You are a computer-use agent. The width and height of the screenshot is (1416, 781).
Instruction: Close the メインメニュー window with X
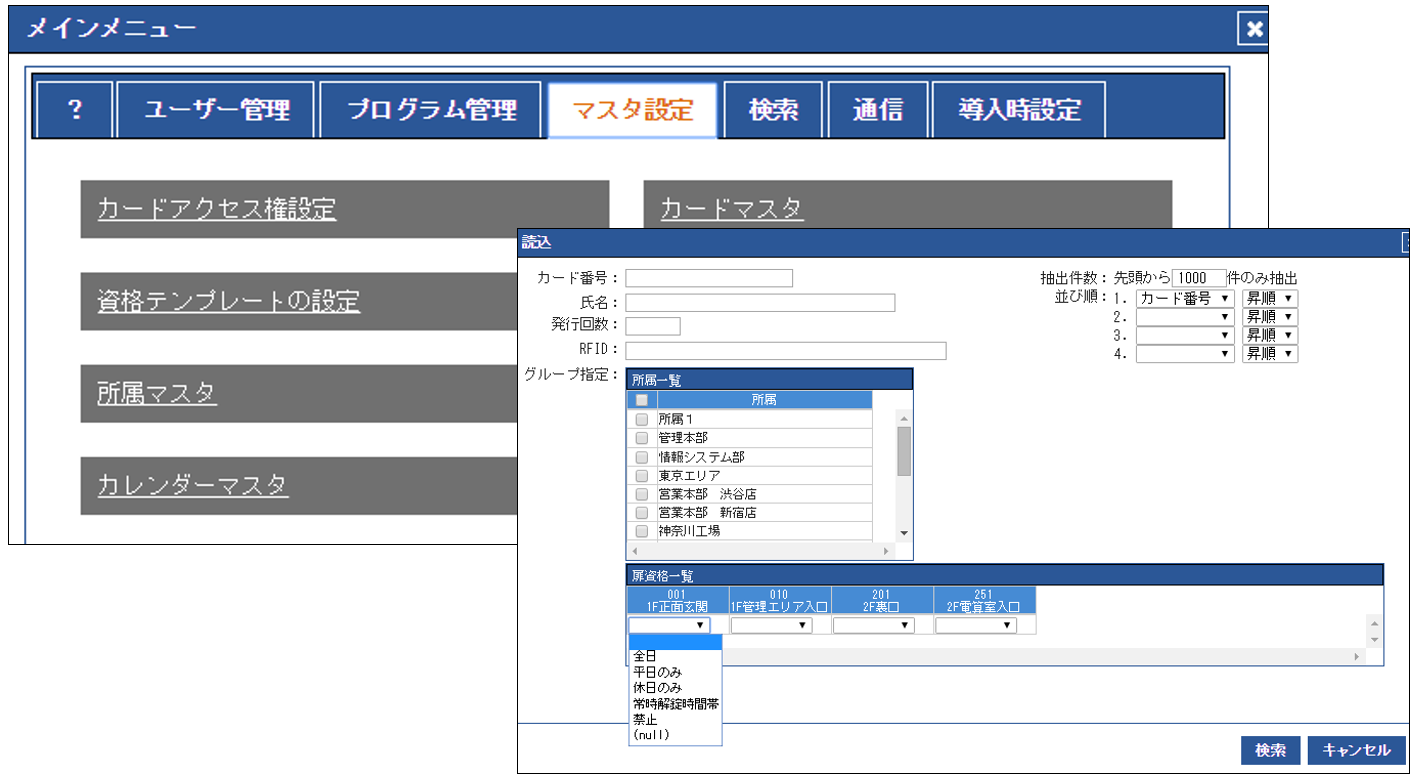point(1253,29)
